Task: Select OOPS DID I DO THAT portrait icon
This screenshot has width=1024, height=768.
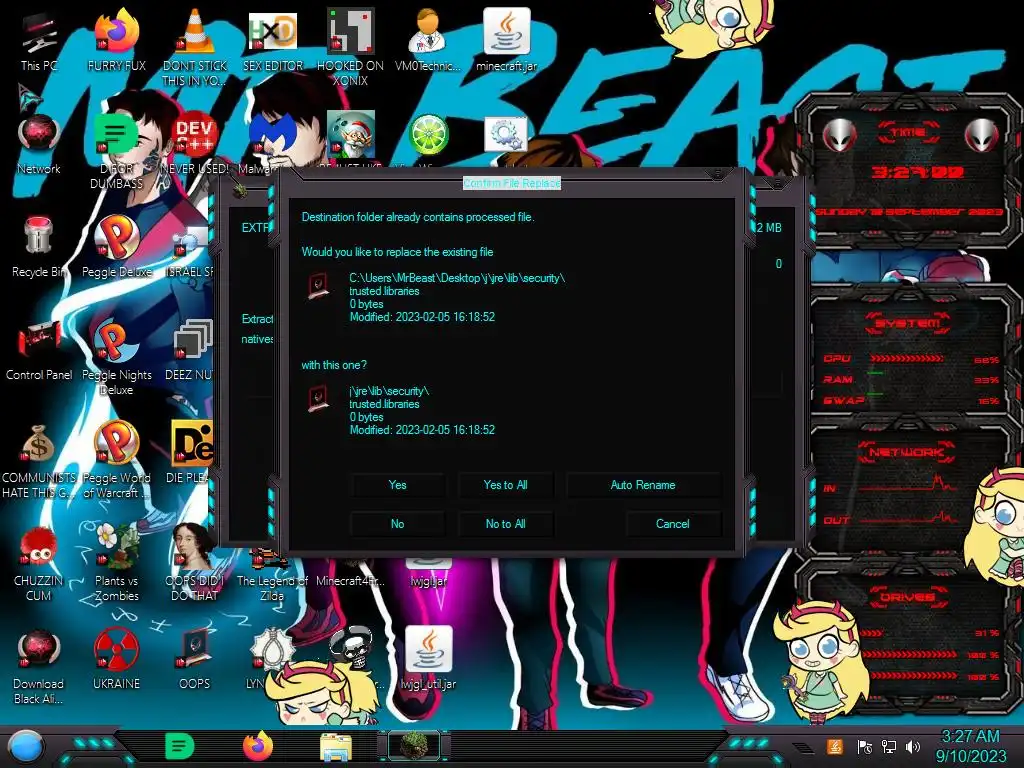Action: pos(195,563)
